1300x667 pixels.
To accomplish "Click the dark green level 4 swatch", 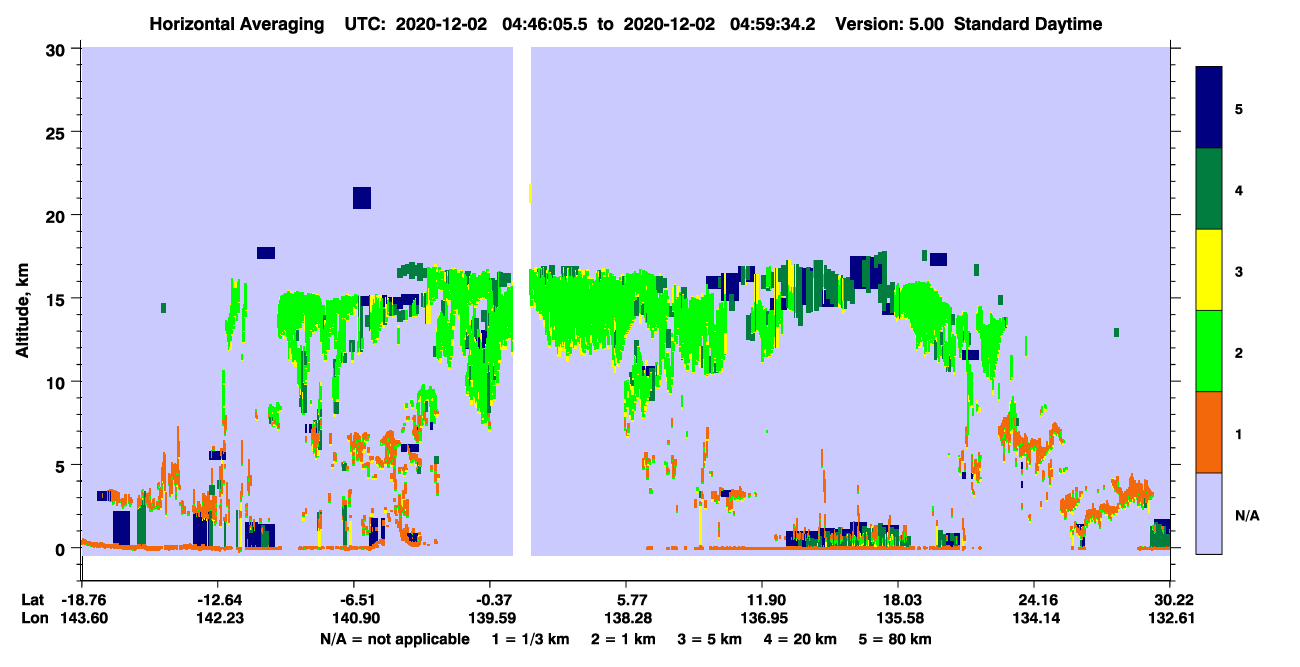I will (1209, 189).
